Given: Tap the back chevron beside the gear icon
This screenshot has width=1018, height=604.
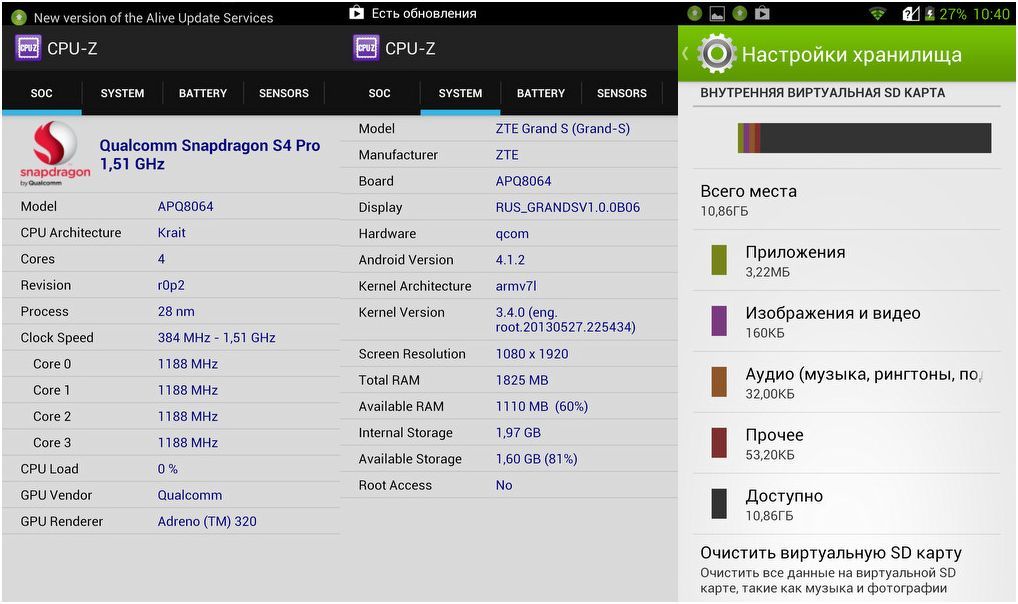Looking at the screenshot, I should pos(686,54).
